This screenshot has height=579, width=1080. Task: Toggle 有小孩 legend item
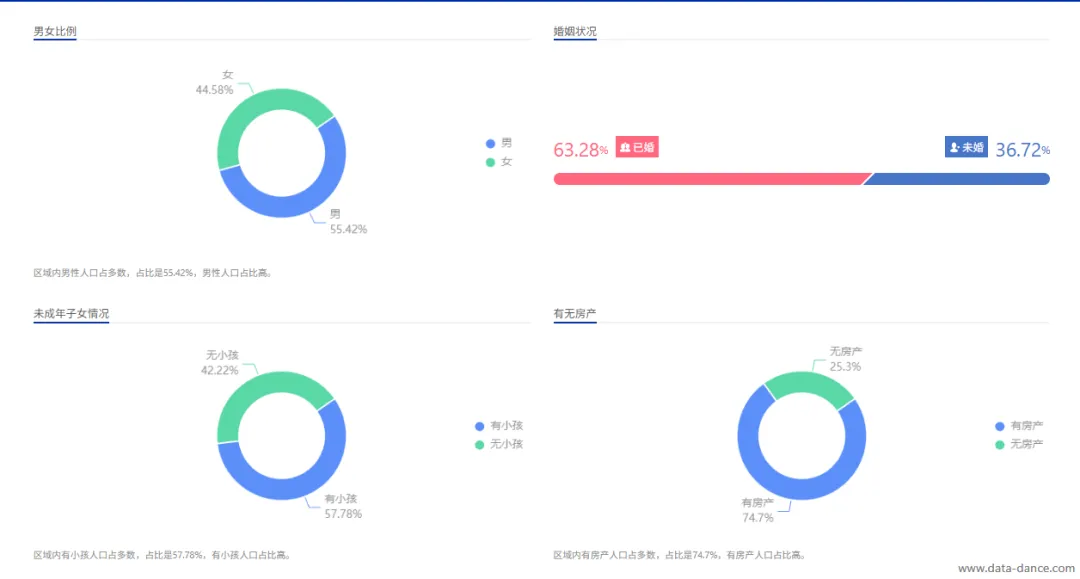pyautogui.click(x=499, y=426)
